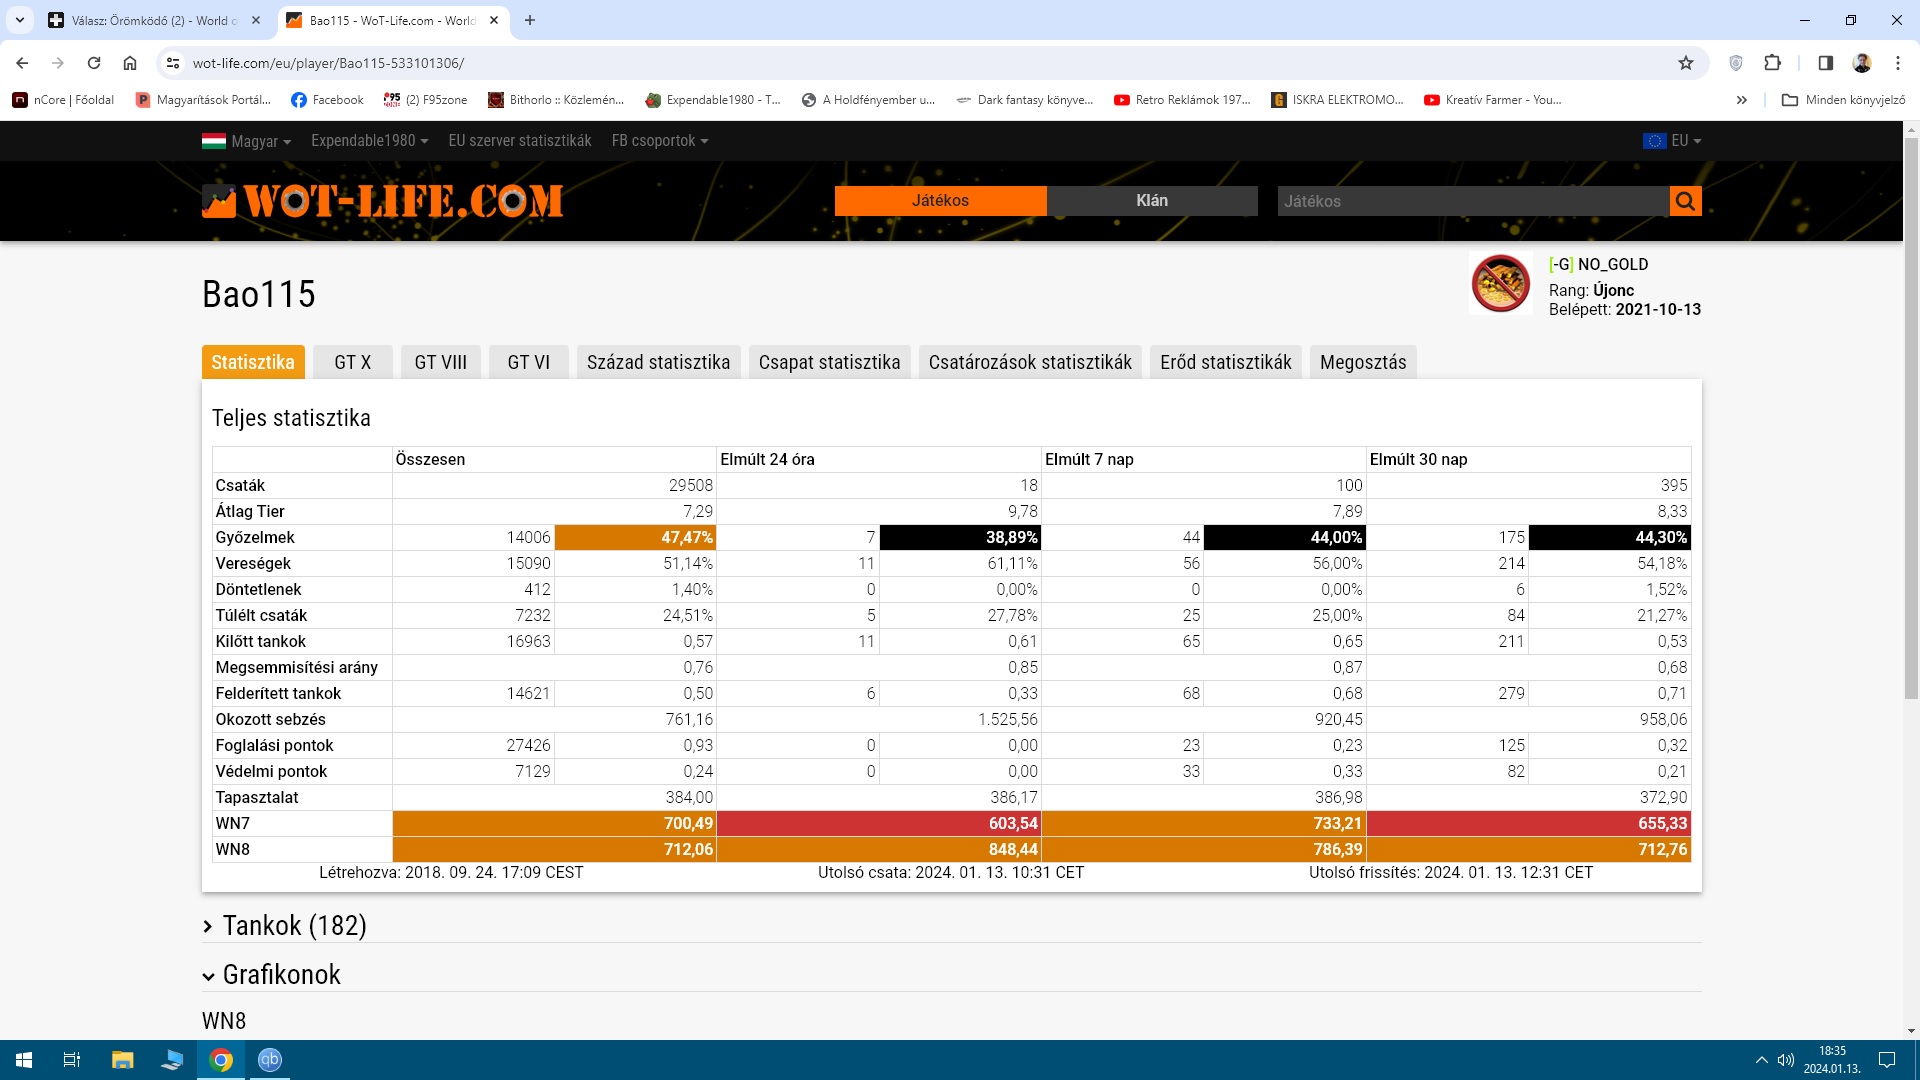The width and height of the screenshot is (1920, 1080).
Task: Bookmark this page with the star icon
Action: tap(1686, 63)
